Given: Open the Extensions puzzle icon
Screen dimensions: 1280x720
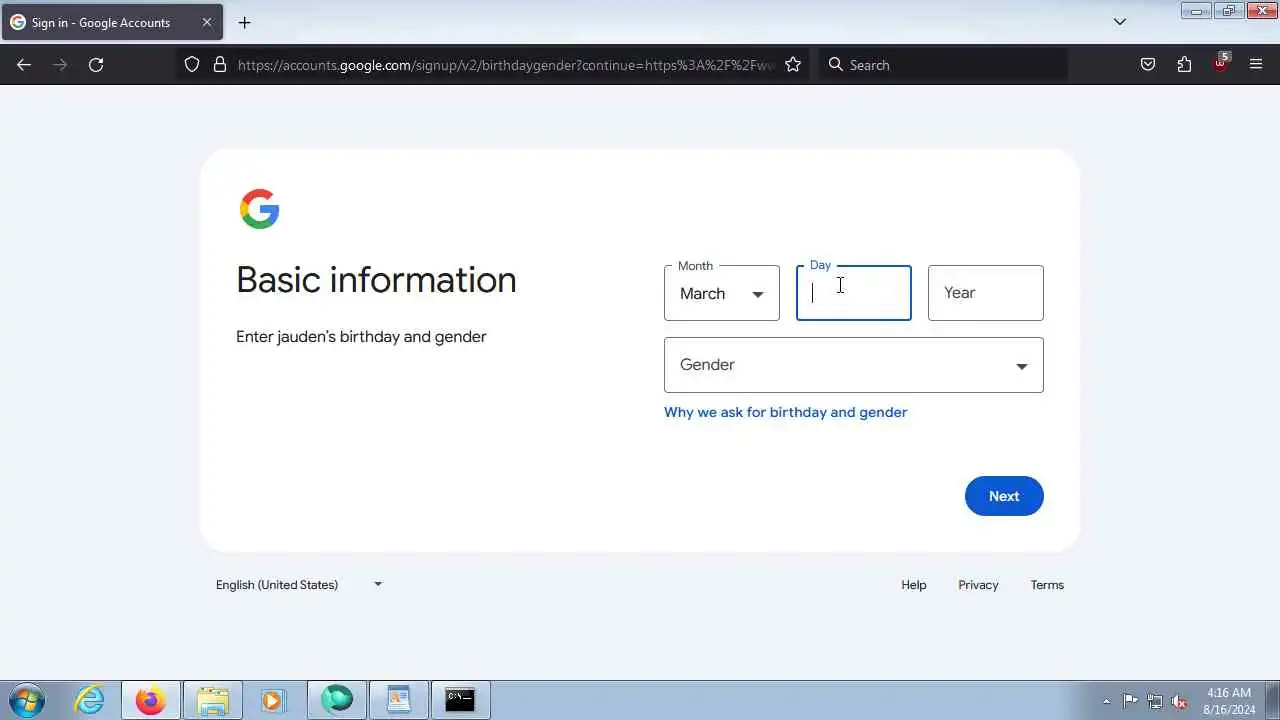Looking at the screenshot, I should (x=1184, y=65).
